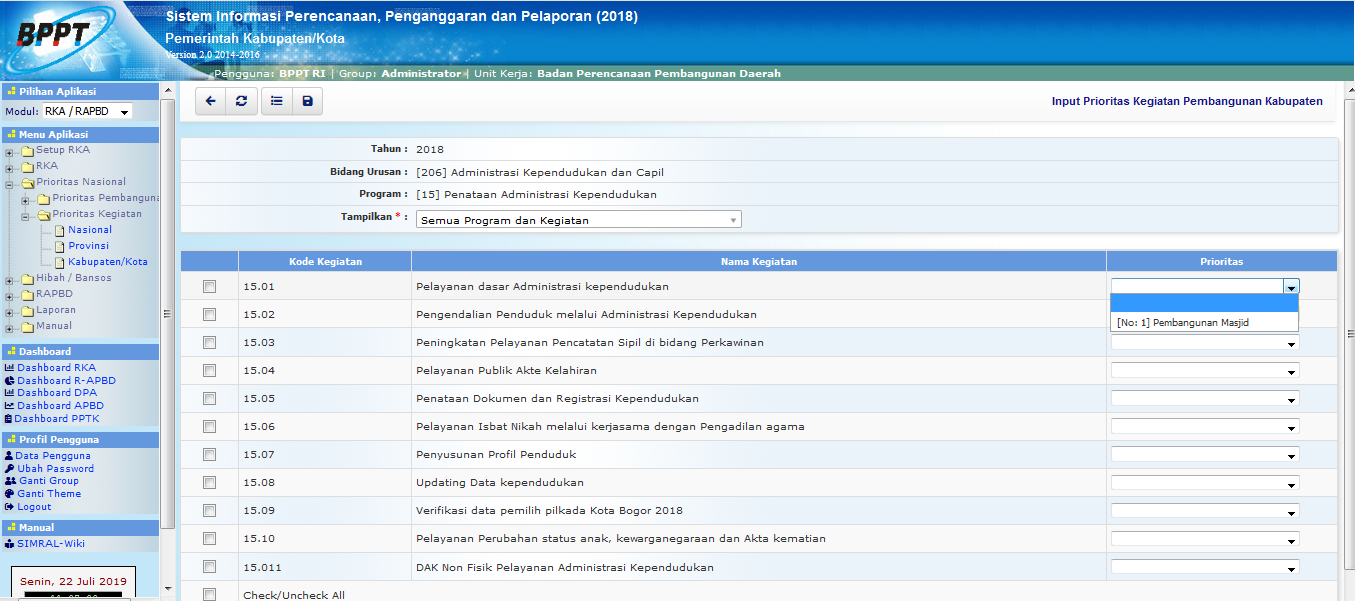Select the checkbox for row 15.05
The height and width of the screenshot is (601, 1355).
209,399
